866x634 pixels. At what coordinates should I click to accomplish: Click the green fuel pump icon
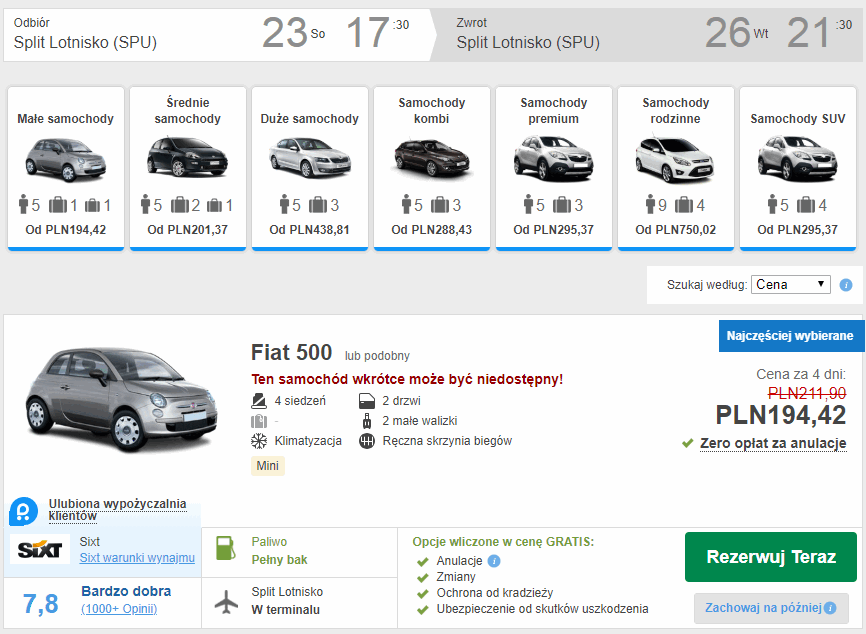[227, 550]
